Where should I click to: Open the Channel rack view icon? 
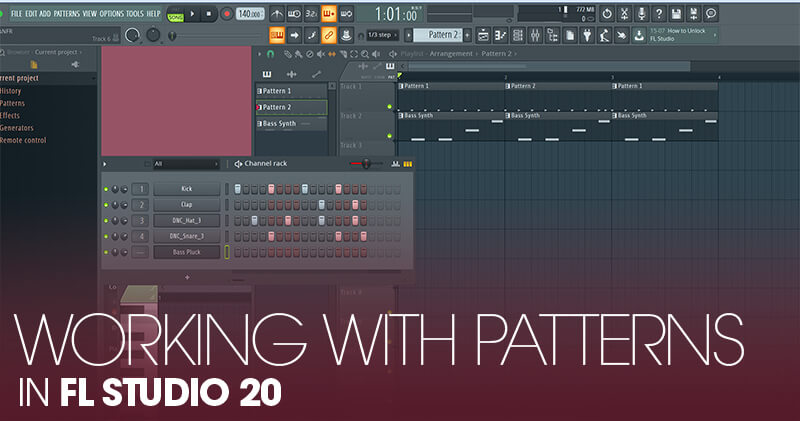(518, 35)
